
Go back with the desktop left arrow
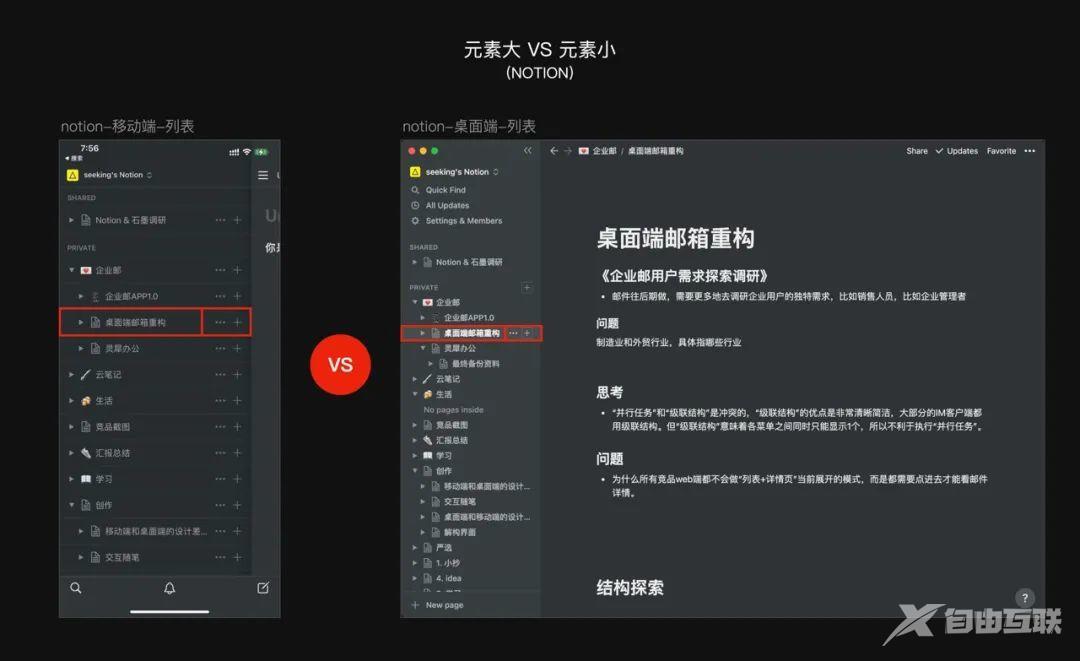(554, 151)
